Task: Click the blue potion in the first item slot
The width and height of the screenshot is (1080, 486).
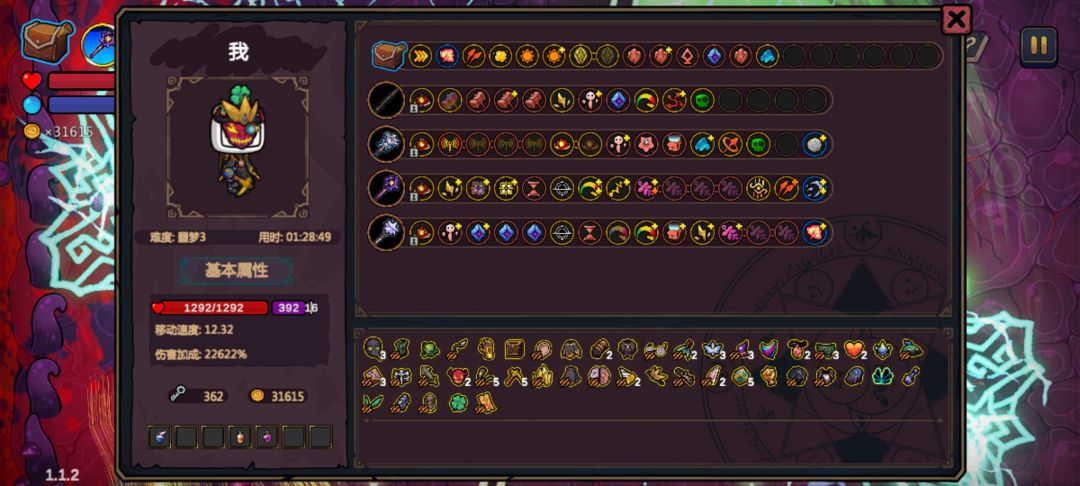Action: [159, 436]
